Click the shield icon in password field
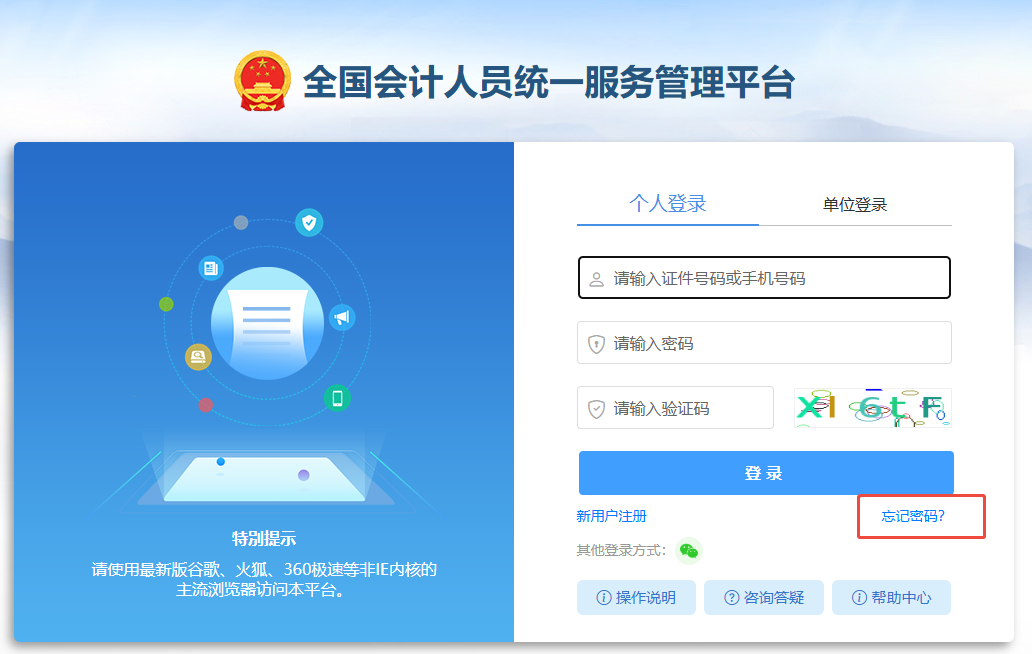1032x654 pixels. 596,343
